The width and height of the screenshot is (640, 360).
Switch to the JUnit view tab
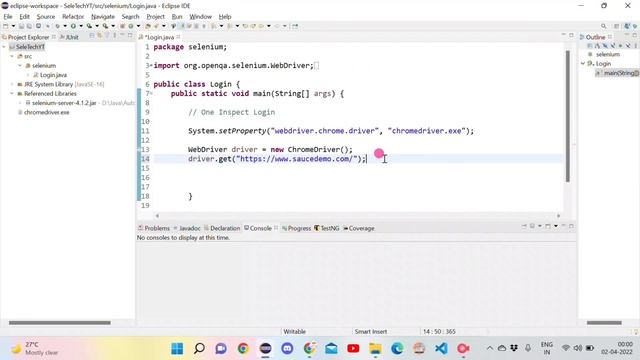[x=69, y=37]
